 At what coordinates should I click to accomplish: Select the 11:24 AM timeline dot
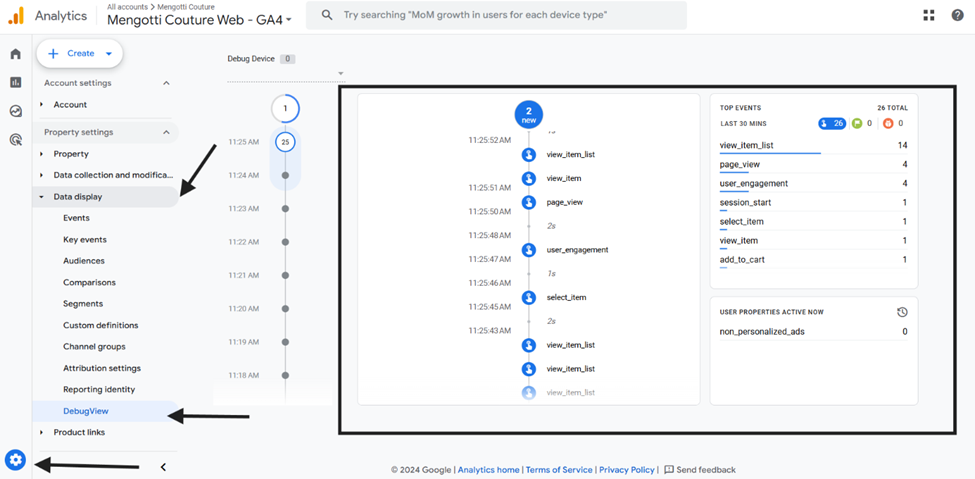point(285,175)
